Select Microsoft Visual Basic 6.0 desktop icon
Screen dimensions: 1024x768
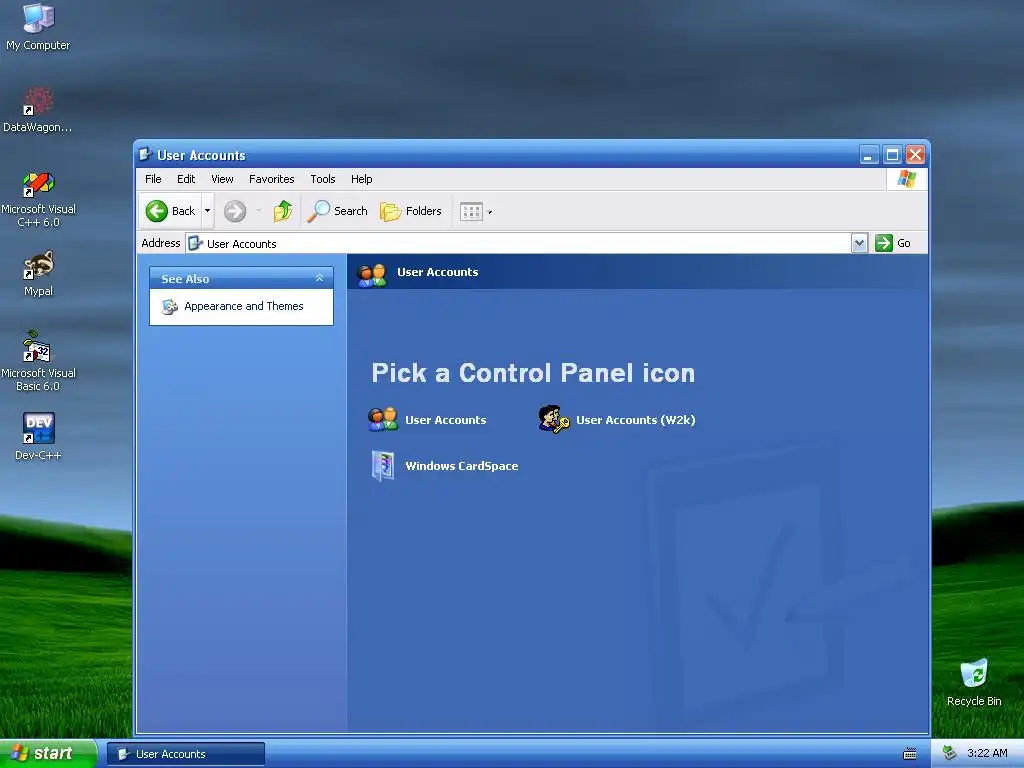tap(38, 361)
